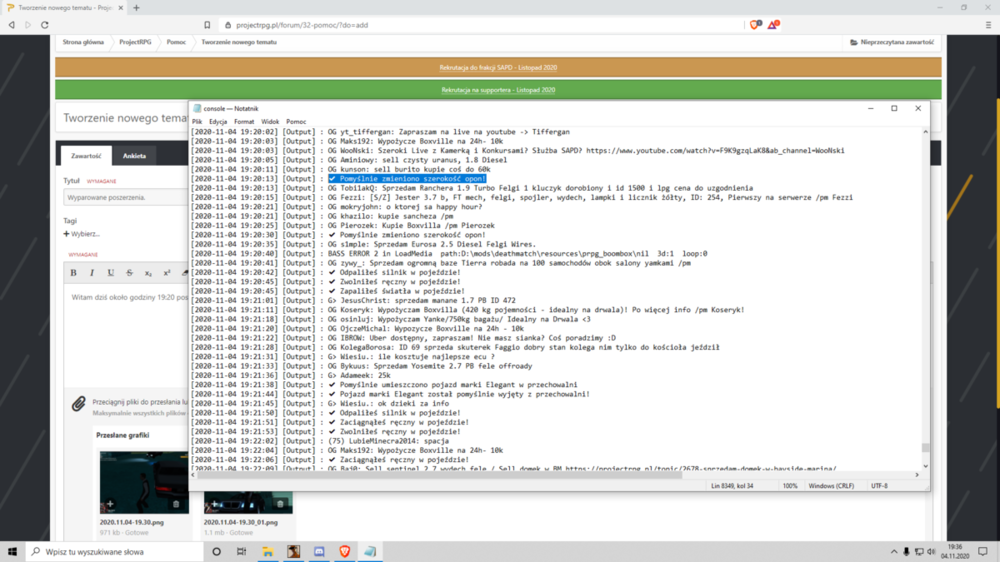
Task: Toggle bold formatting in the editor
Action: [x=73, y=273]
